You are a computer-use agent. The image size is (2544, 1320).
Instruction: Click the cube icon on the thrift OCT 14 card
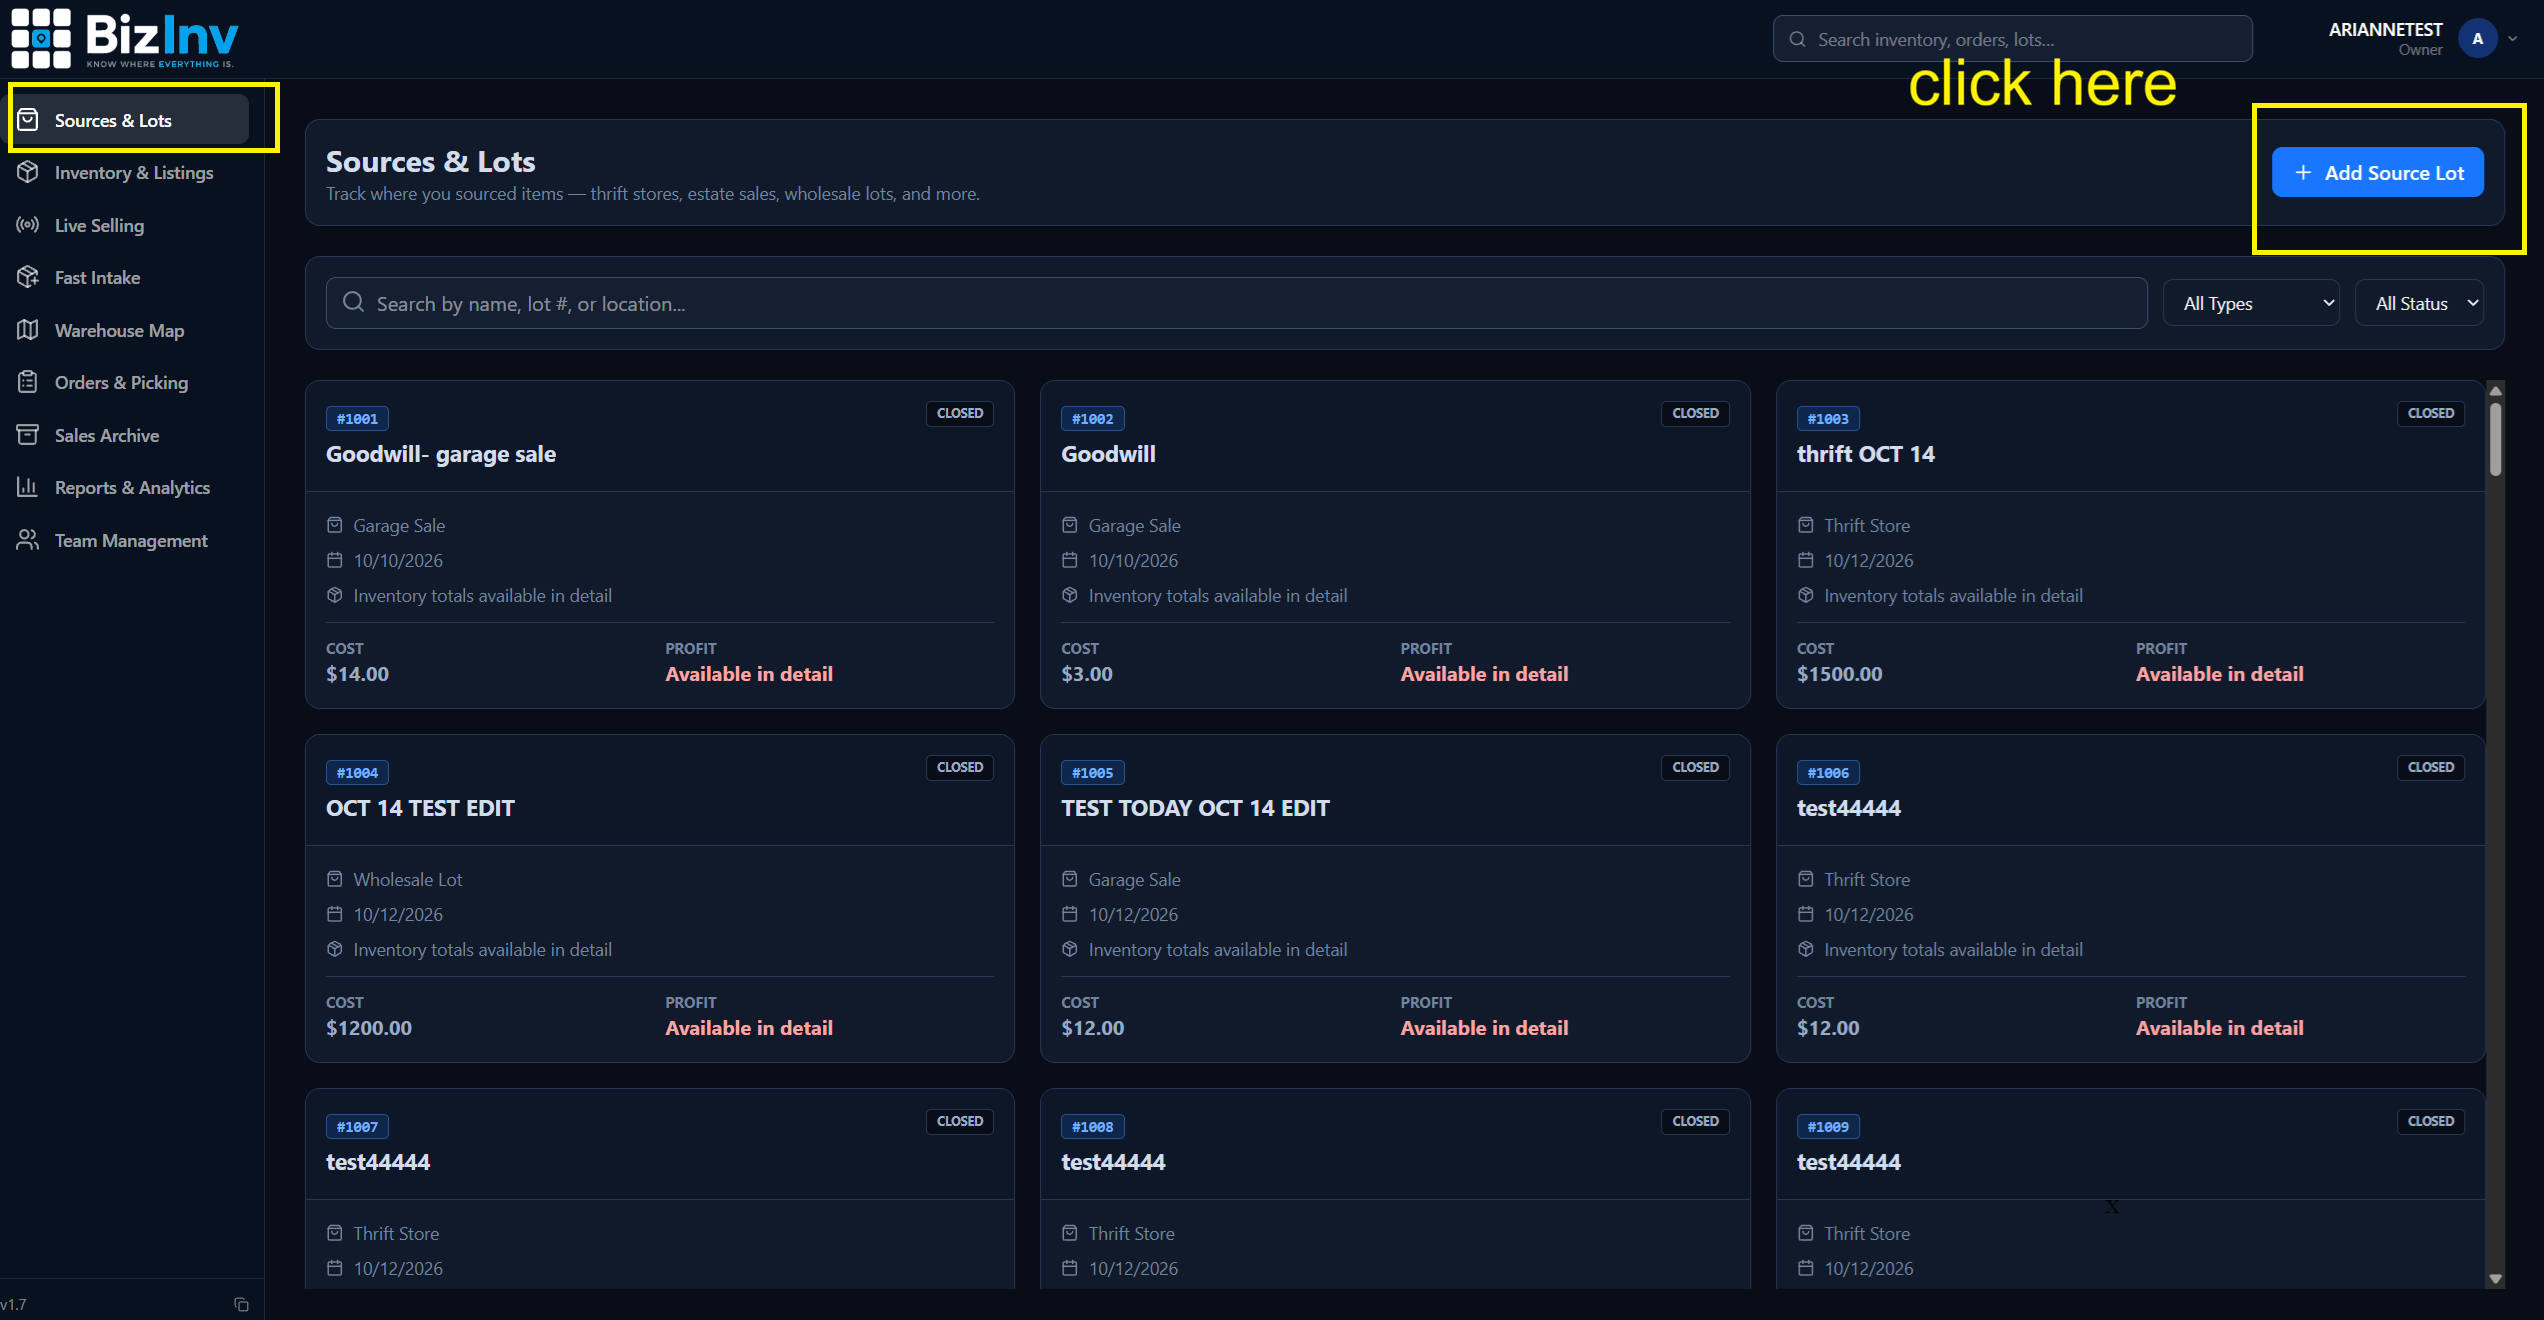[x=1806, y=595]
